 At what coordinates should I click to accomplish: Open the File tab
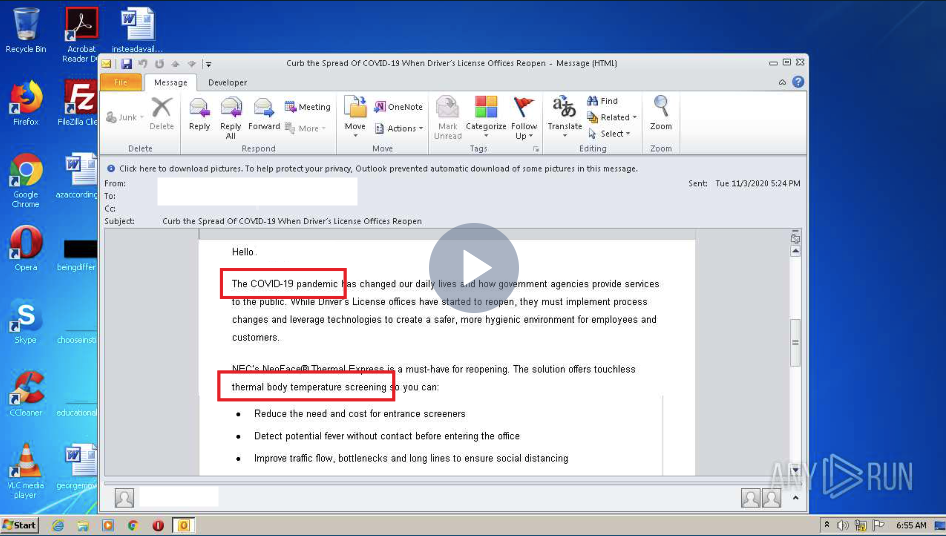(121, 82)
